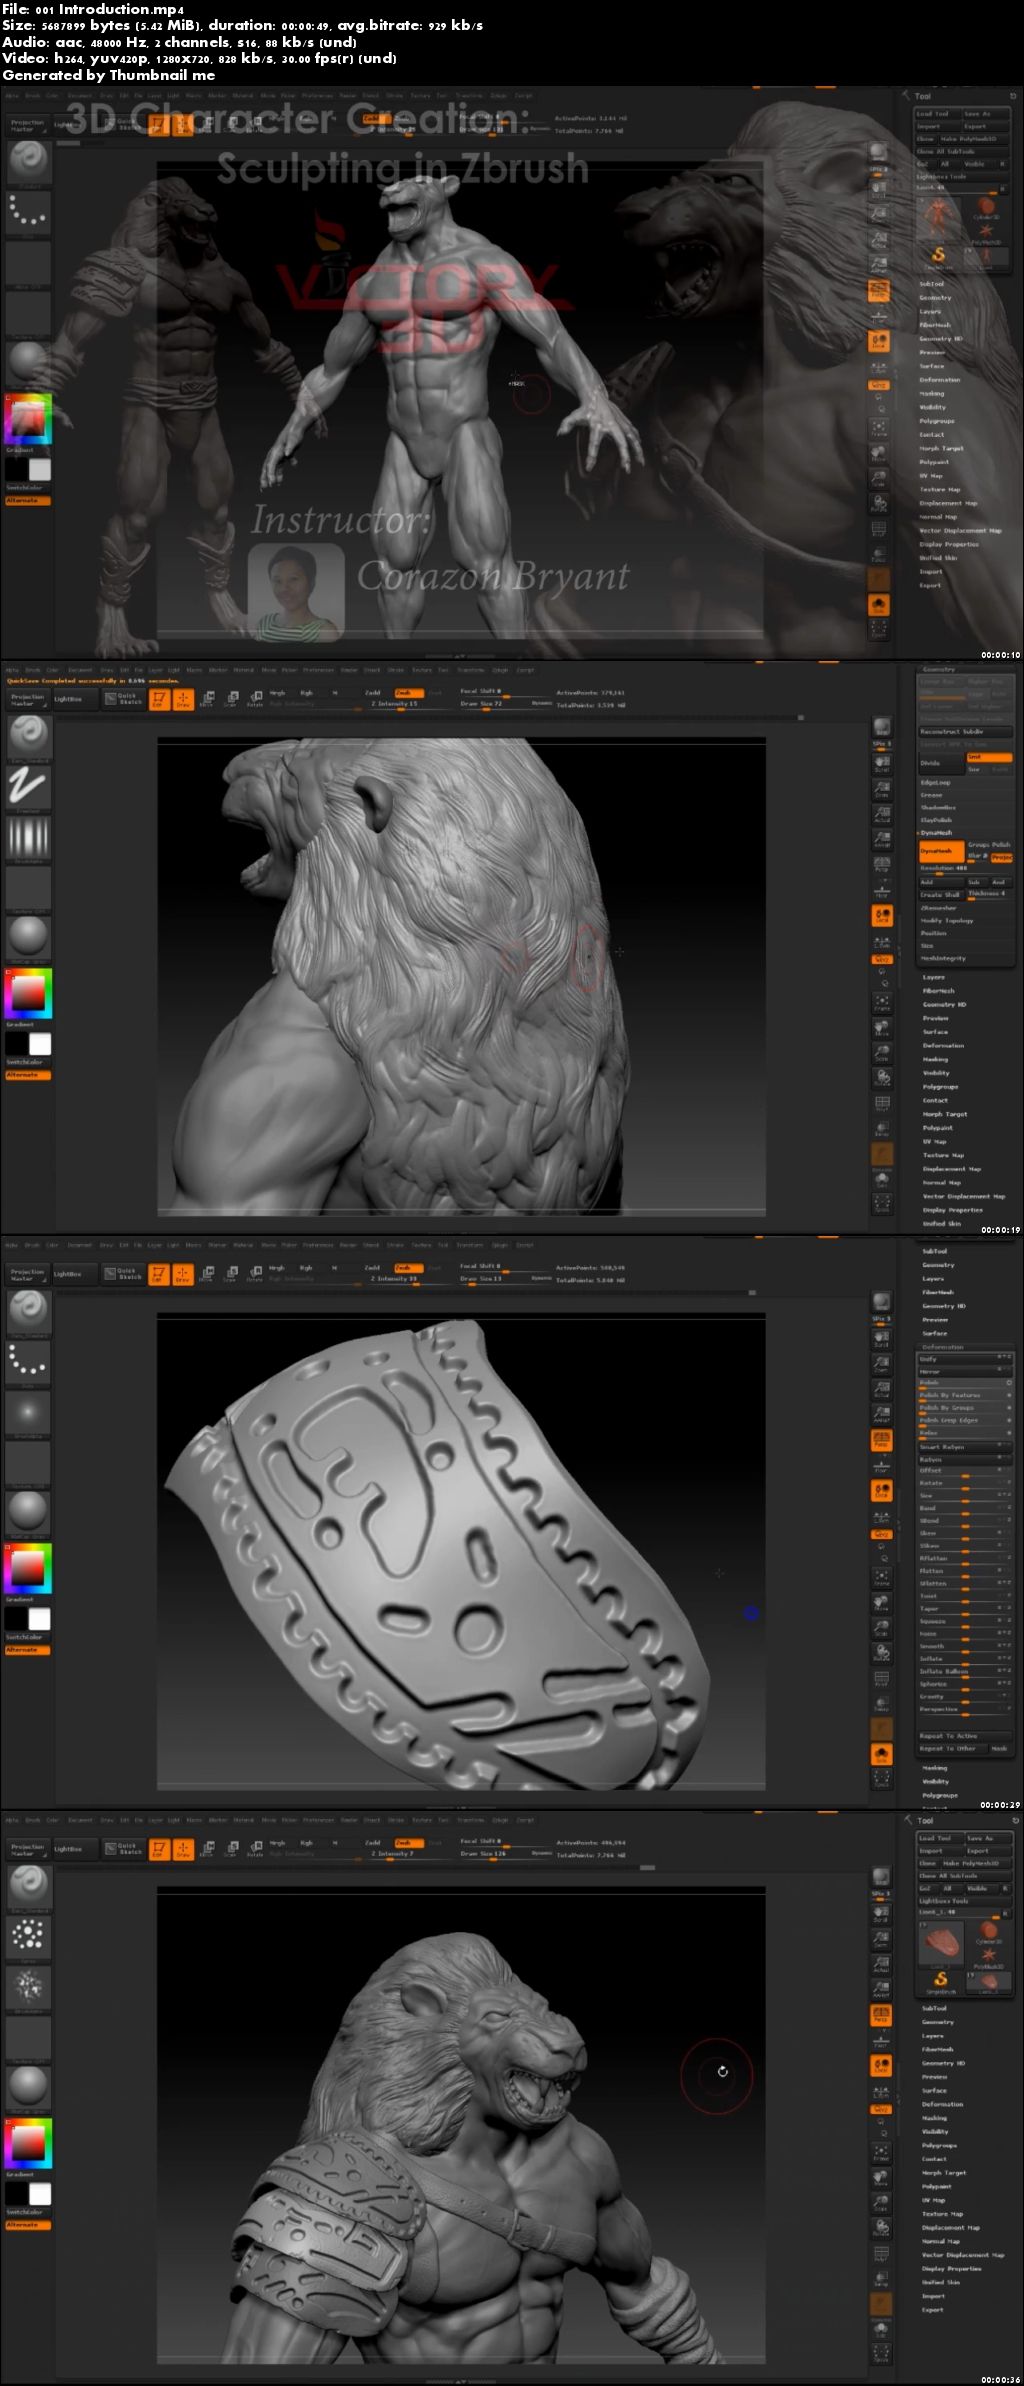The height and width of the screenshot is (2386, 1024).
Task: Click the Rotate icon in 00:00:19 top toolbar
Action: coord(255,699)
